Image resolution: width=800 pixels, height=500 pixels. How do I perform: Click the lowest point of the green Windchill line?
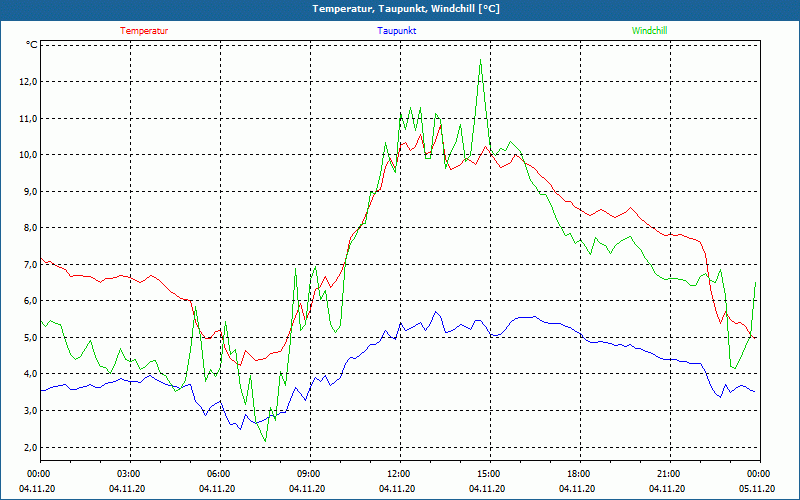click(x=265, y=440)
